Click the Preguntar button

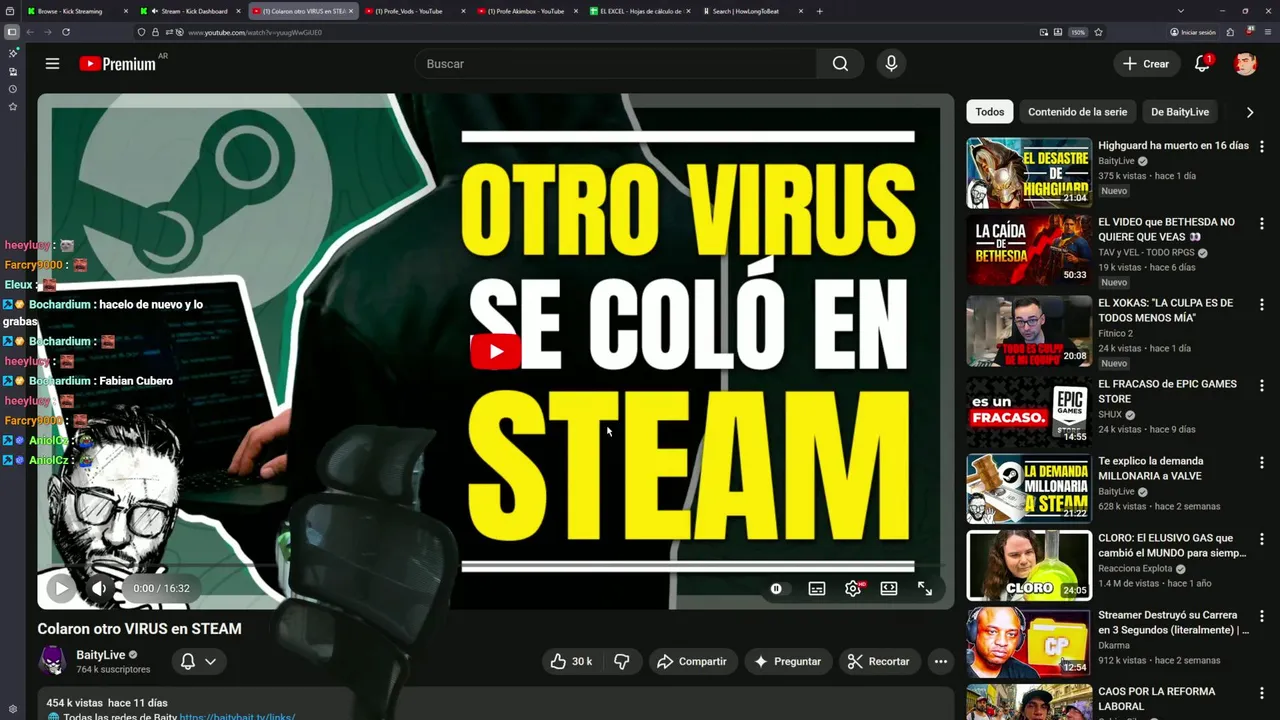pos(788,661)
